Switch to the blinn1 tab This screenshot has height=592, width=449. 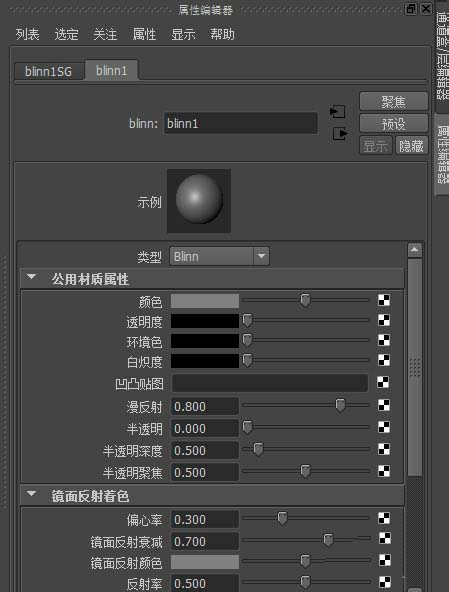point(111,70)
